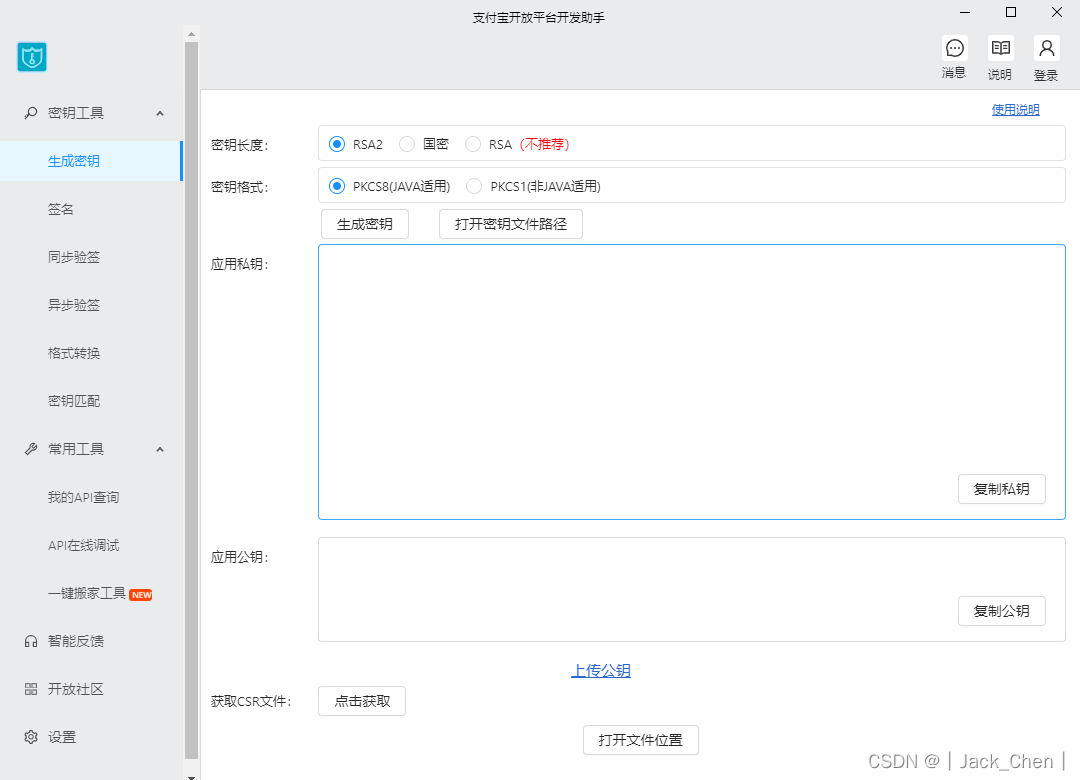Open 一键搬家工具 in sidebar
The height and width of the screenshot is (780, 1080).
(91, 593)
